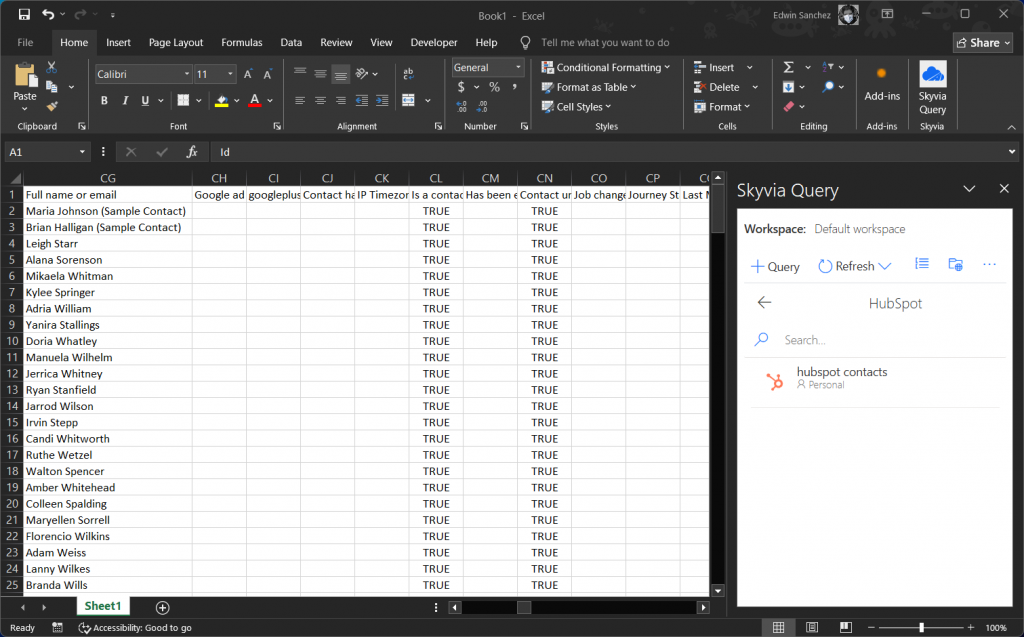Apply the red Font Color
Image resolution: width=1024 pixels, height=637 pixels.
(x=255, y=101)
